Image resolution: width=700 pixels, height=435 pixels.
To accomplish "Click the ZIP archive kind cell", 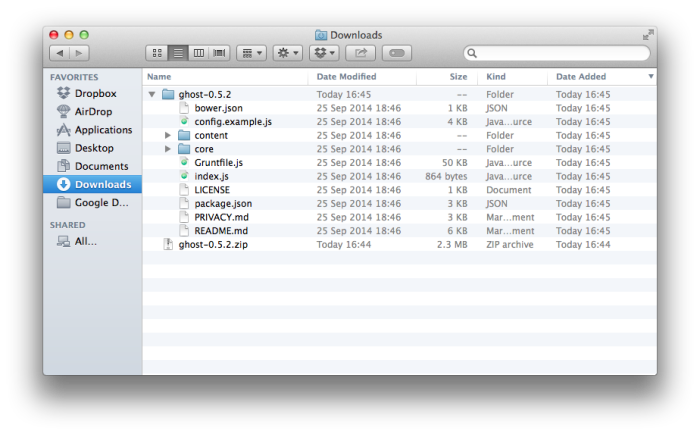I will pyautogui.click(x=510, y=245).
